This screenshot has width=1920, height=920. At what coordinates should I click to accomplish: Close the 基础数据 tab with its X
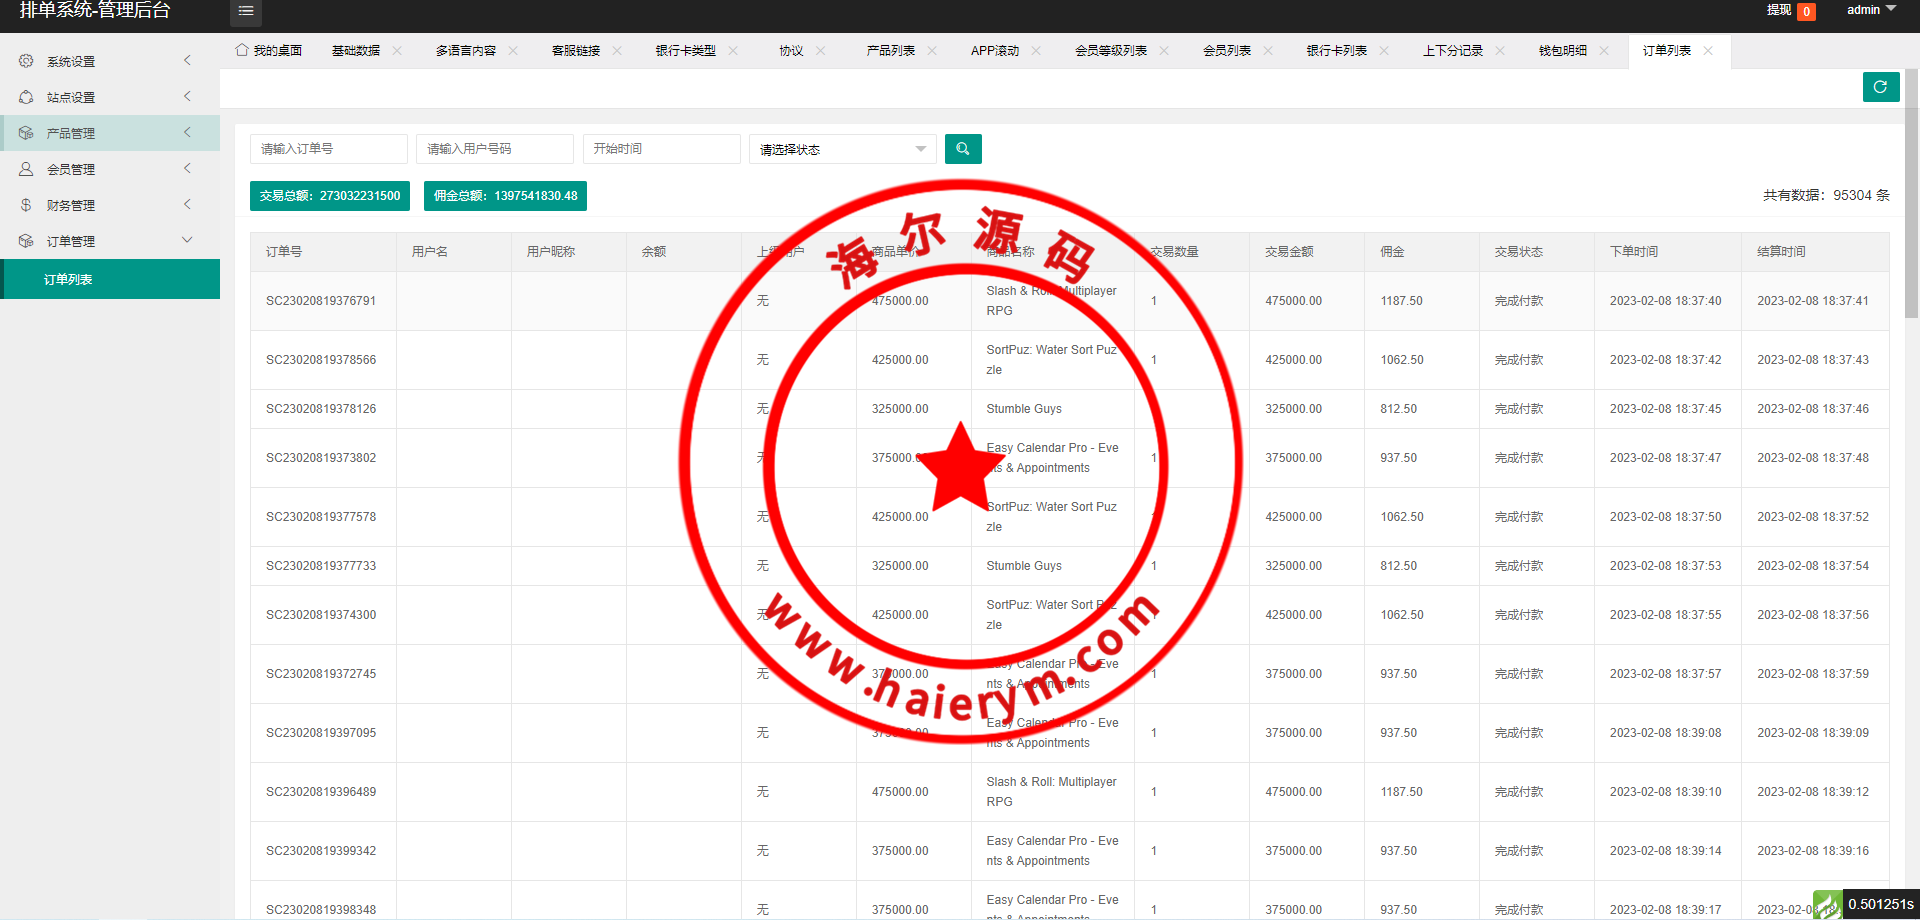pyautogui.click(x=397, y=51)
